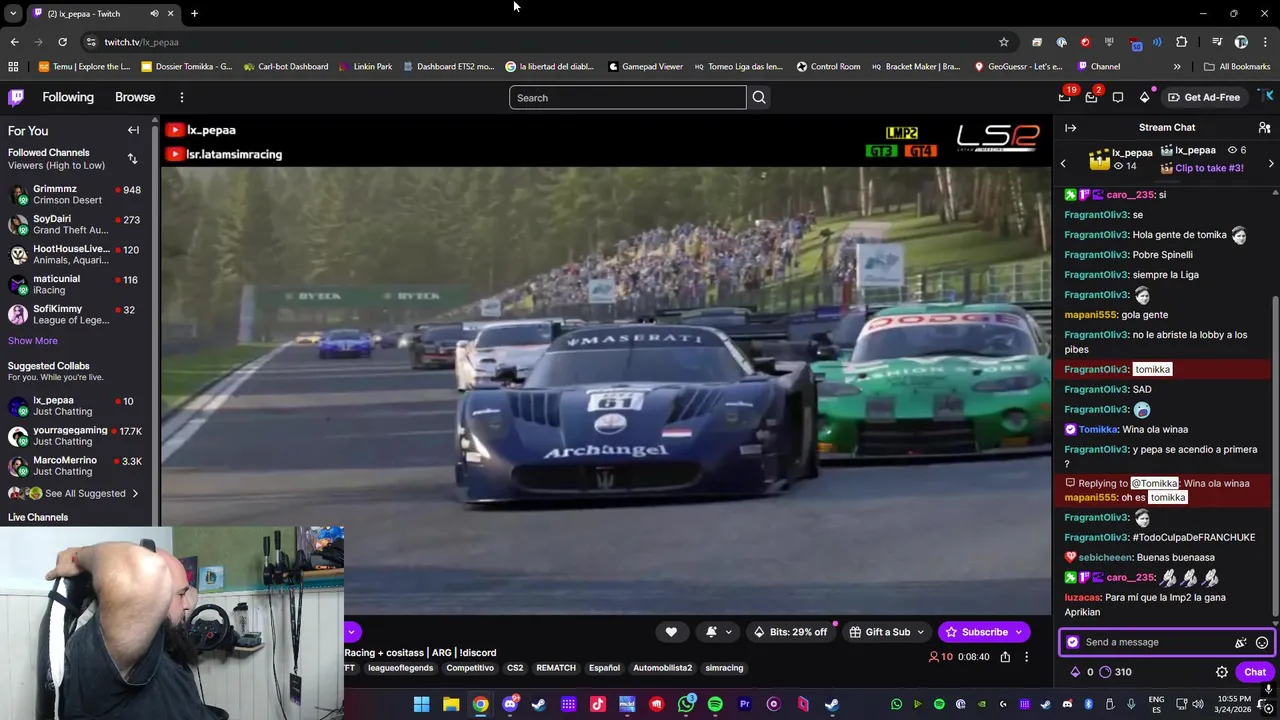1280x720 pixels.
Task: Open the emote picker in chat
Action: 1262,643
